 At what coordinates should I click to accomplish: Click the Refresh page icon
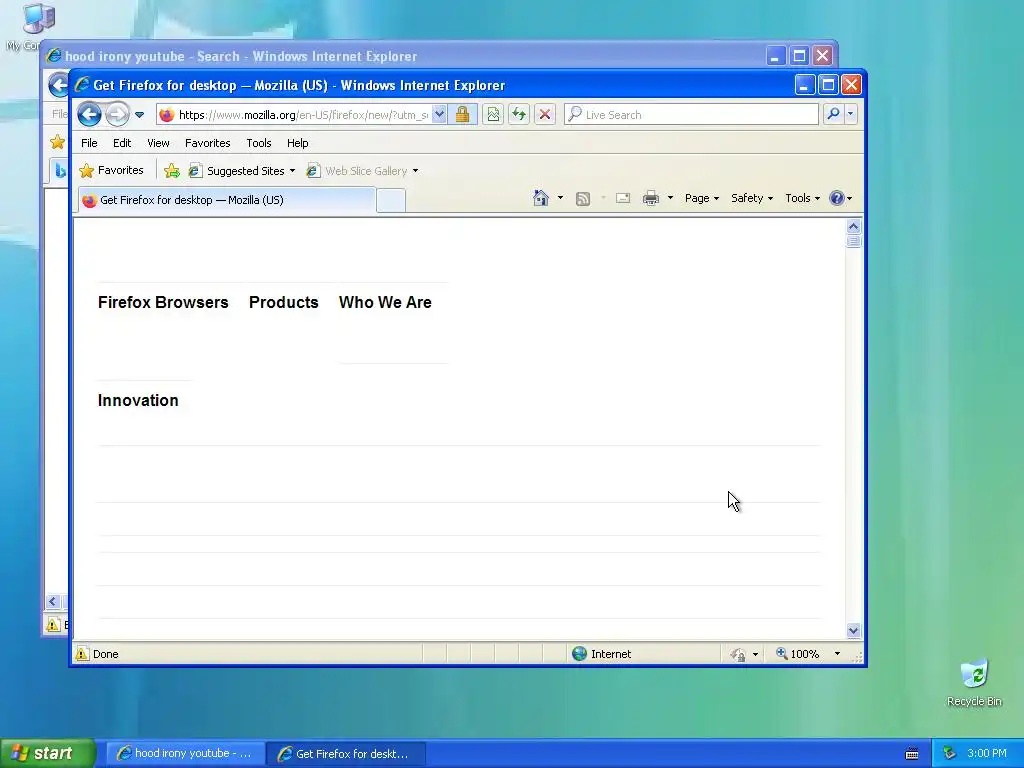519,114
